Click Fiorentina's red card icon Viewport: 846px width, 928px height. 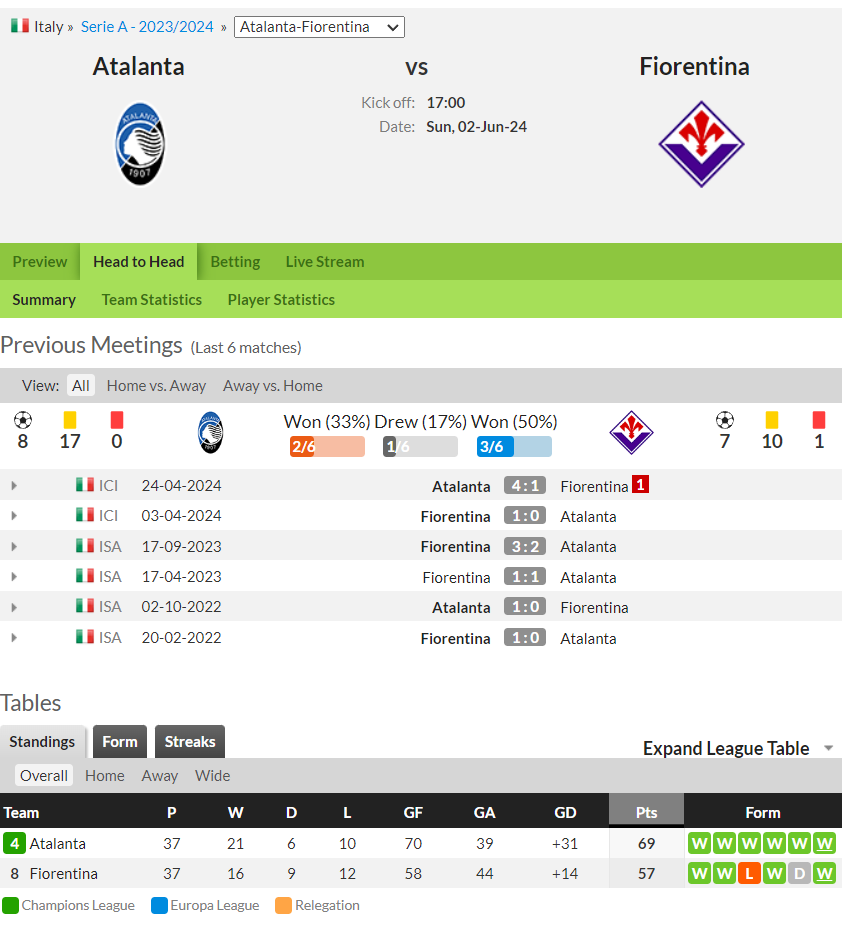[x=819, y=420]
